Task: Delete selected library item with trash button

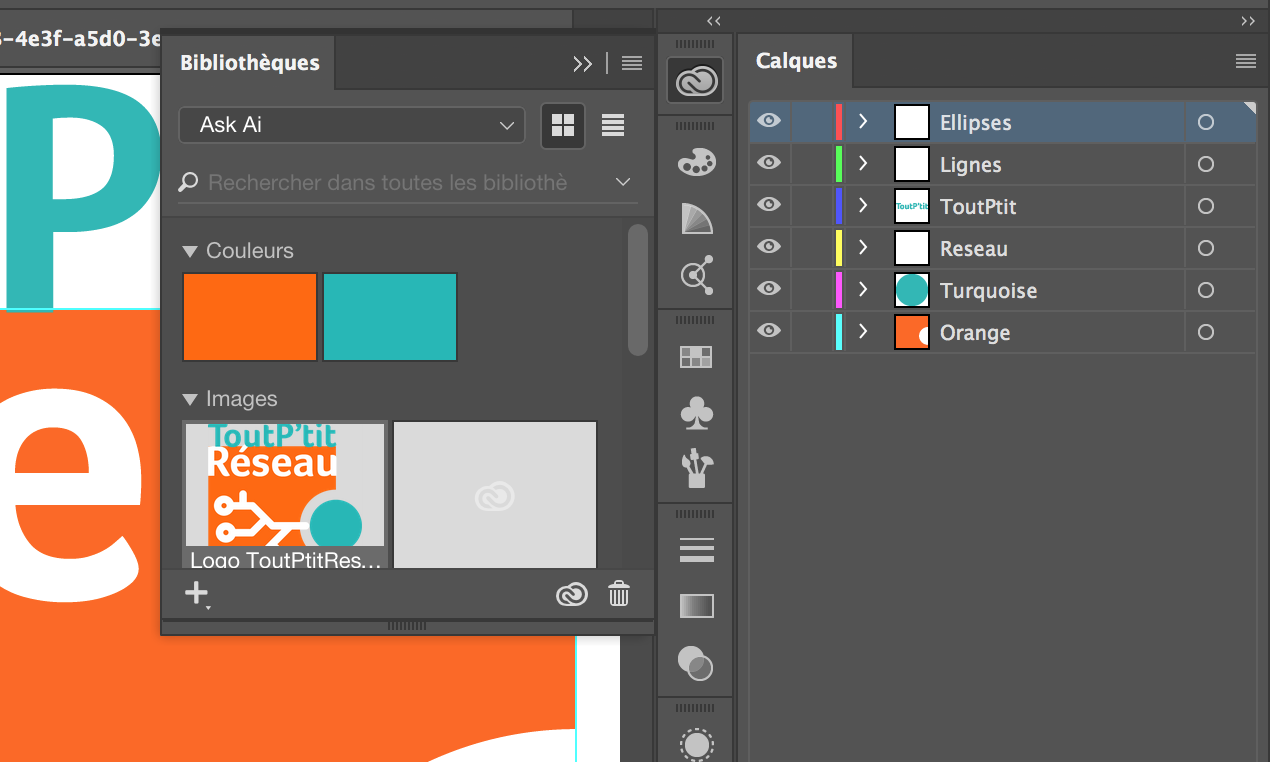Action: pyautogui.click(x=619, y=593)
